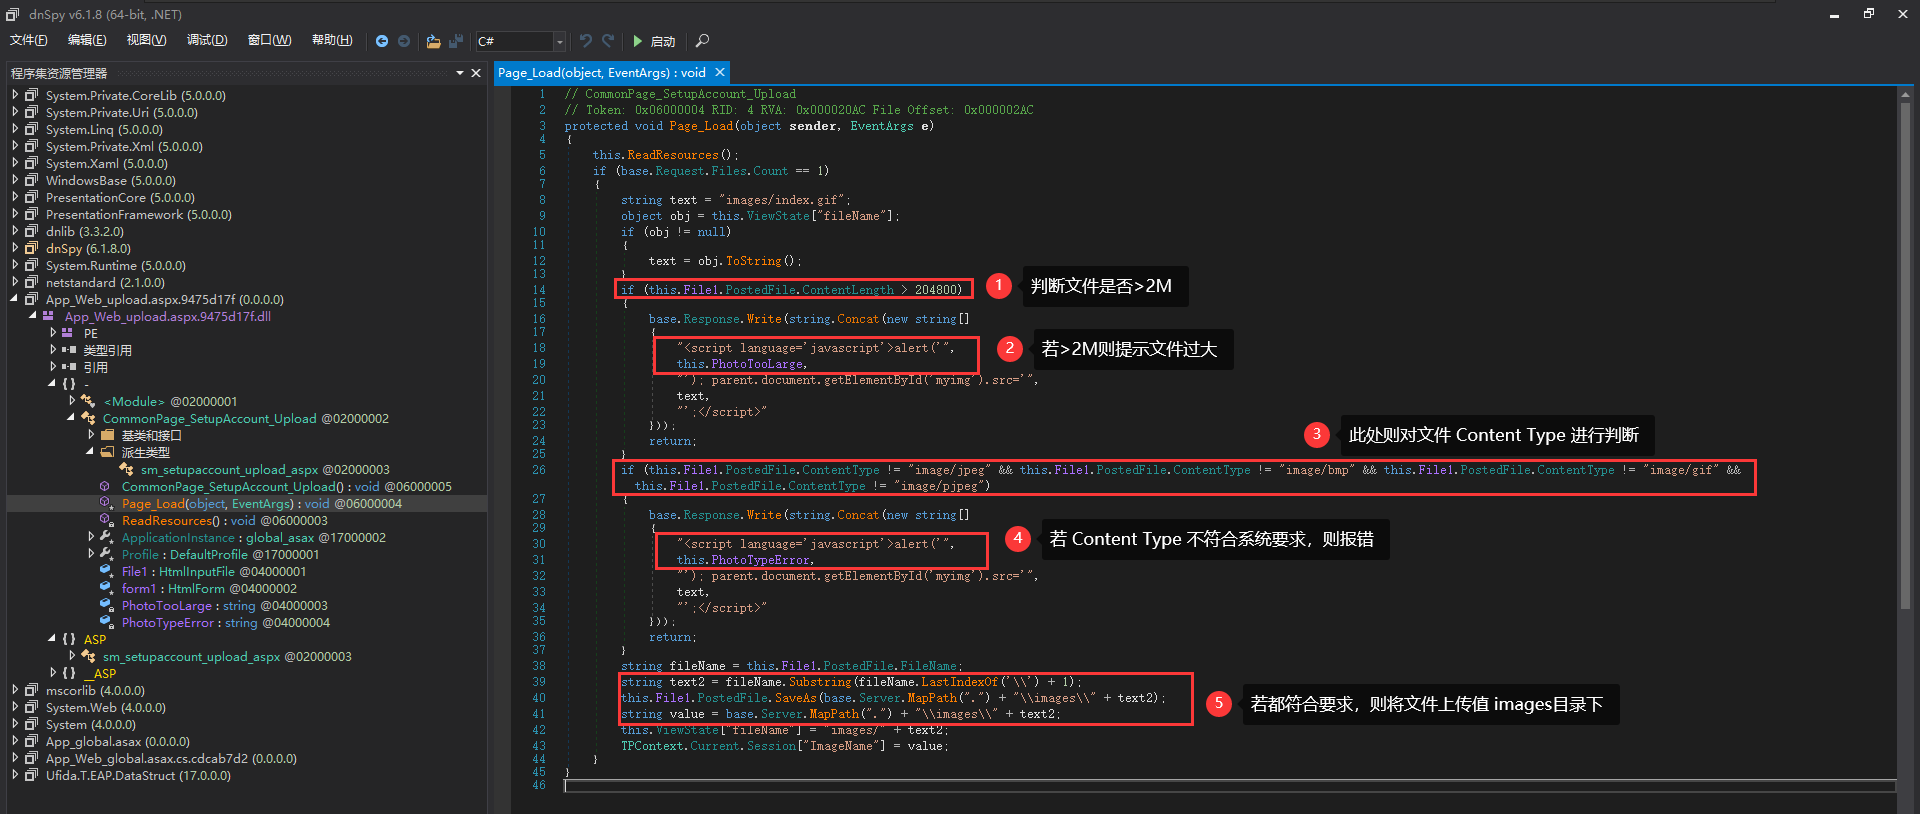Select PhotoTooLarge : string field
The height and width of the screenshot is (814, 1920).
pos(225,605)
